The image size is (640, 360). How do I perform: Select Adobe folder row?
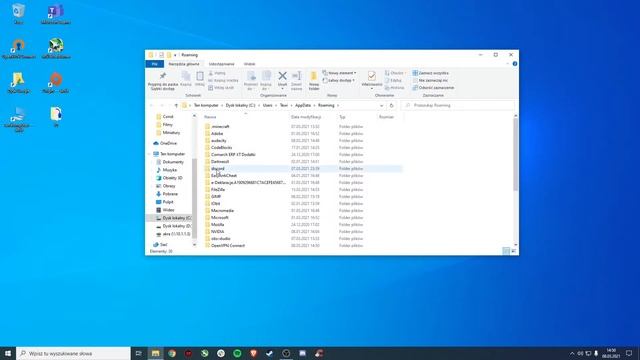302,133
